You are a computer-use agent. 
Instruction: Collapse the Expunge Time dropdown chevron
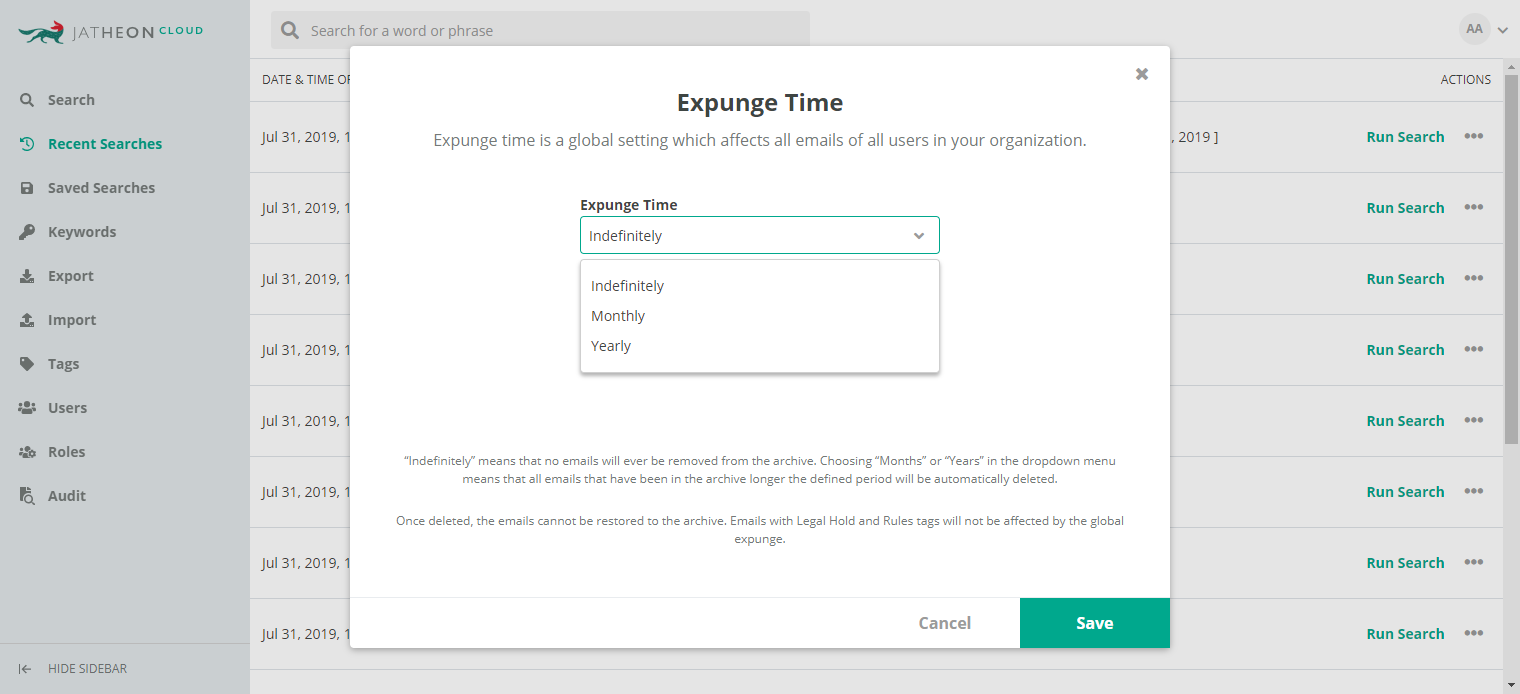tap(919, 236)
